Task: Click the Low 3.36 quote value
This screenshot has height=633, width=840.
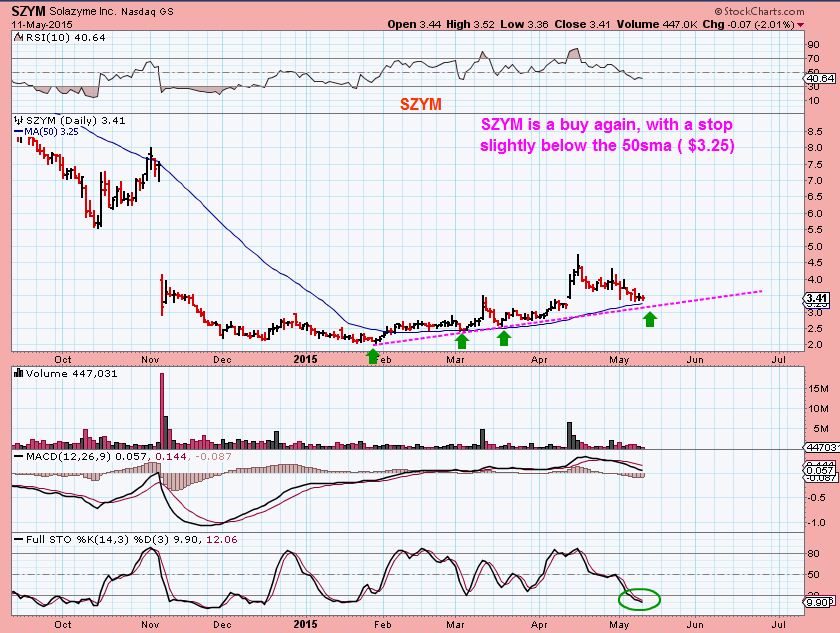Action: click(525, 24)
